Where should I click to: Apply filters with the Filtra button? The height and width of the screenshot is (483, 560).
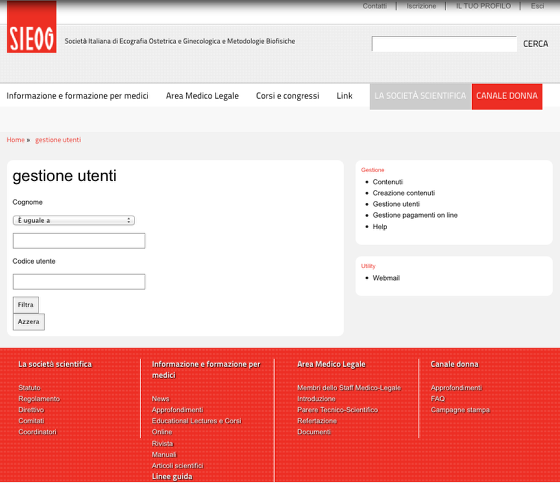[x=26, y=305]
